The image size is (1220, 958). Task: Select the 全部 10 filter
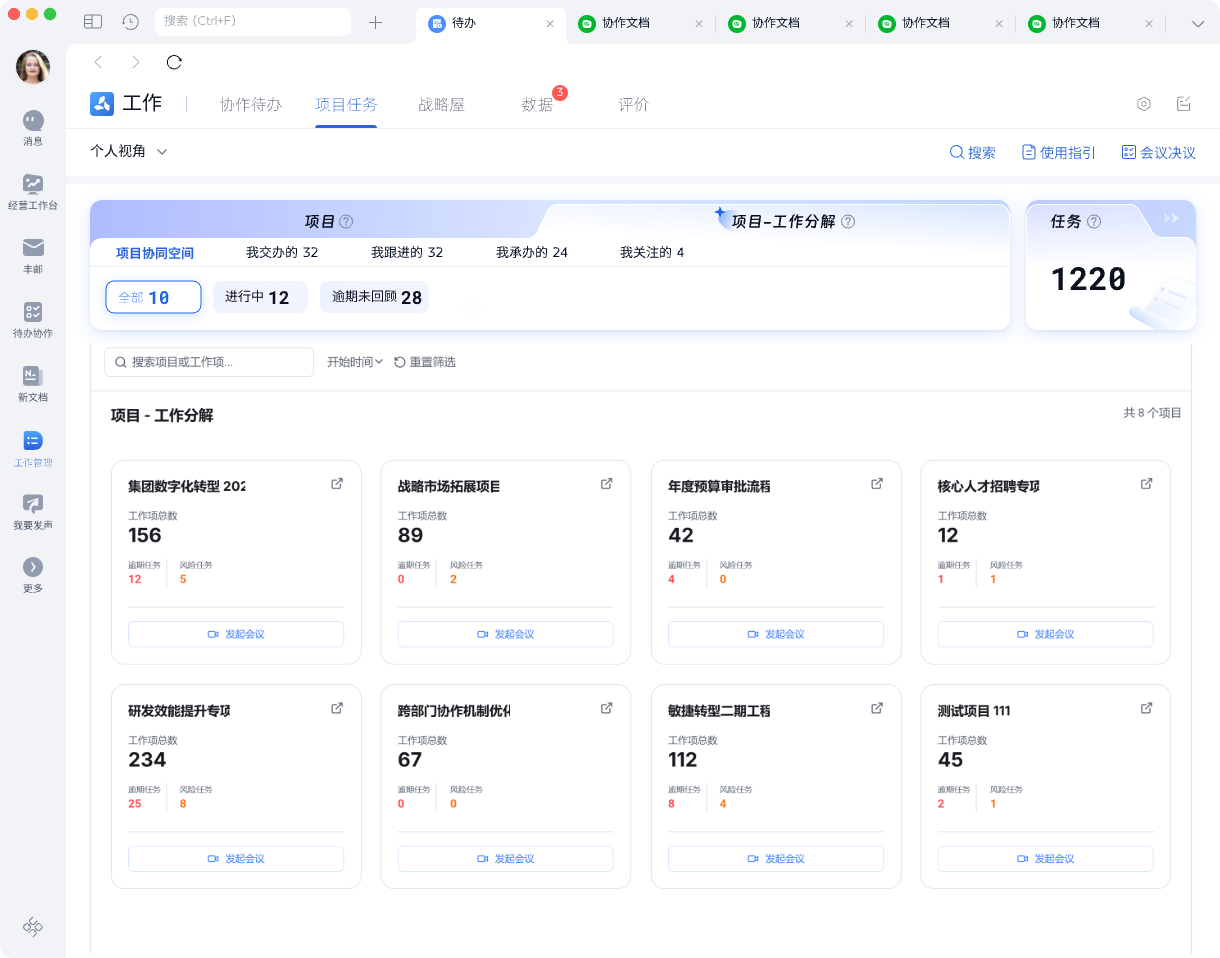(x=153, y=297)
